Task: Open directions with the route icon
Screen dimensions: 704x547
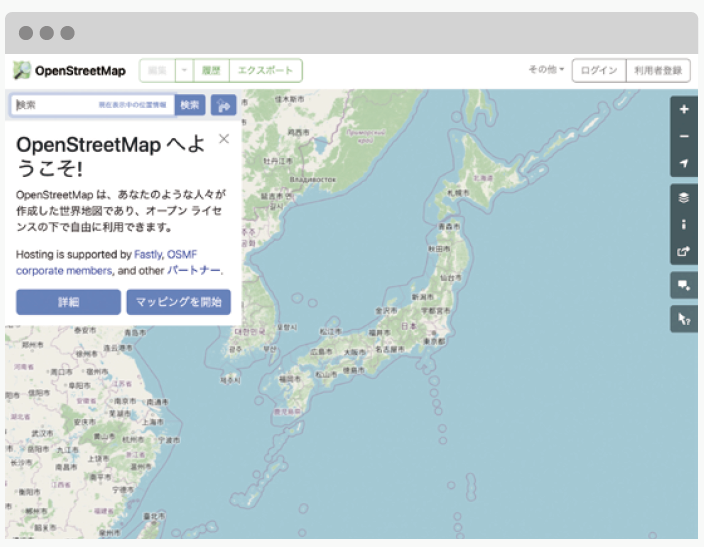Action: (x=223, y=105)
